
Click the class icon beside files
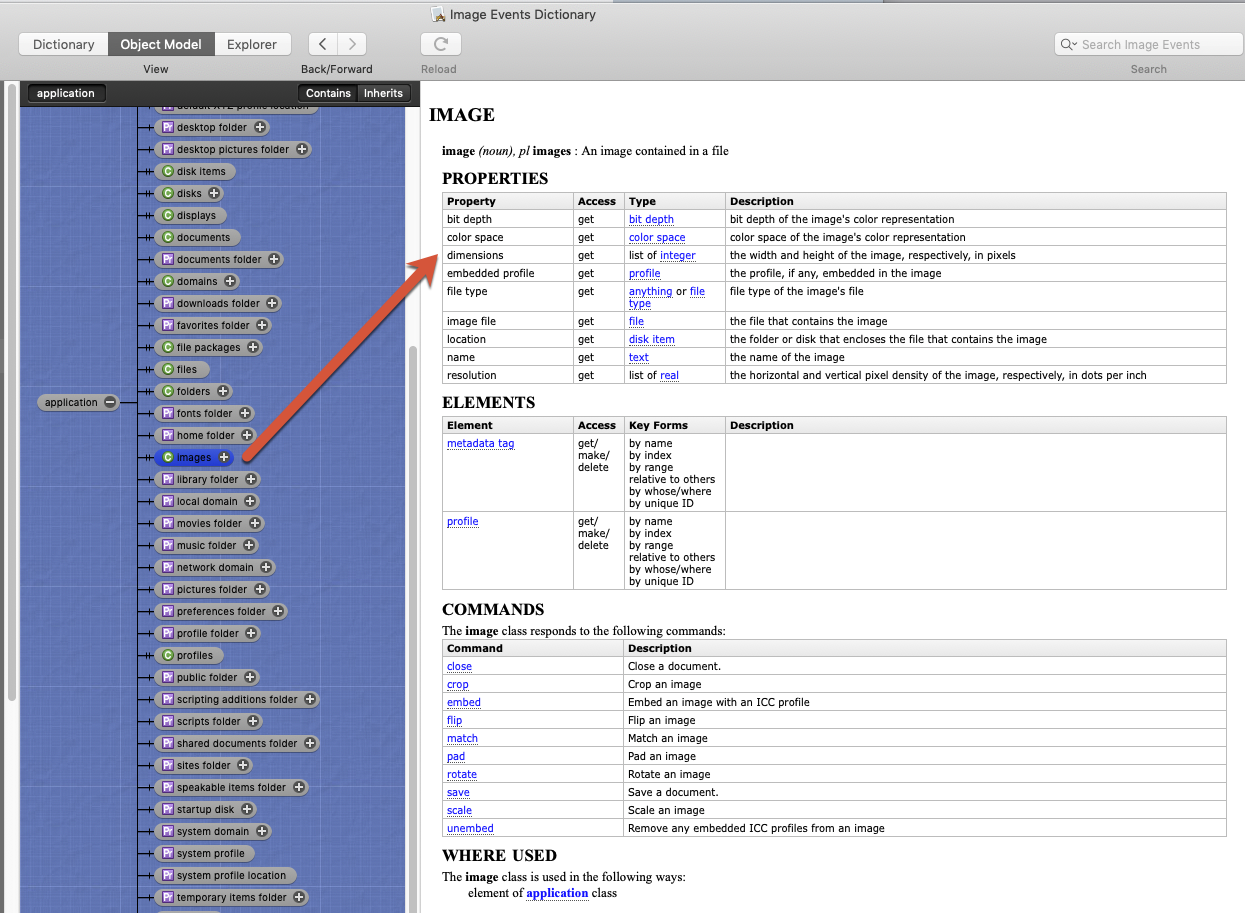pyautogui.click(x=168, y=370)
